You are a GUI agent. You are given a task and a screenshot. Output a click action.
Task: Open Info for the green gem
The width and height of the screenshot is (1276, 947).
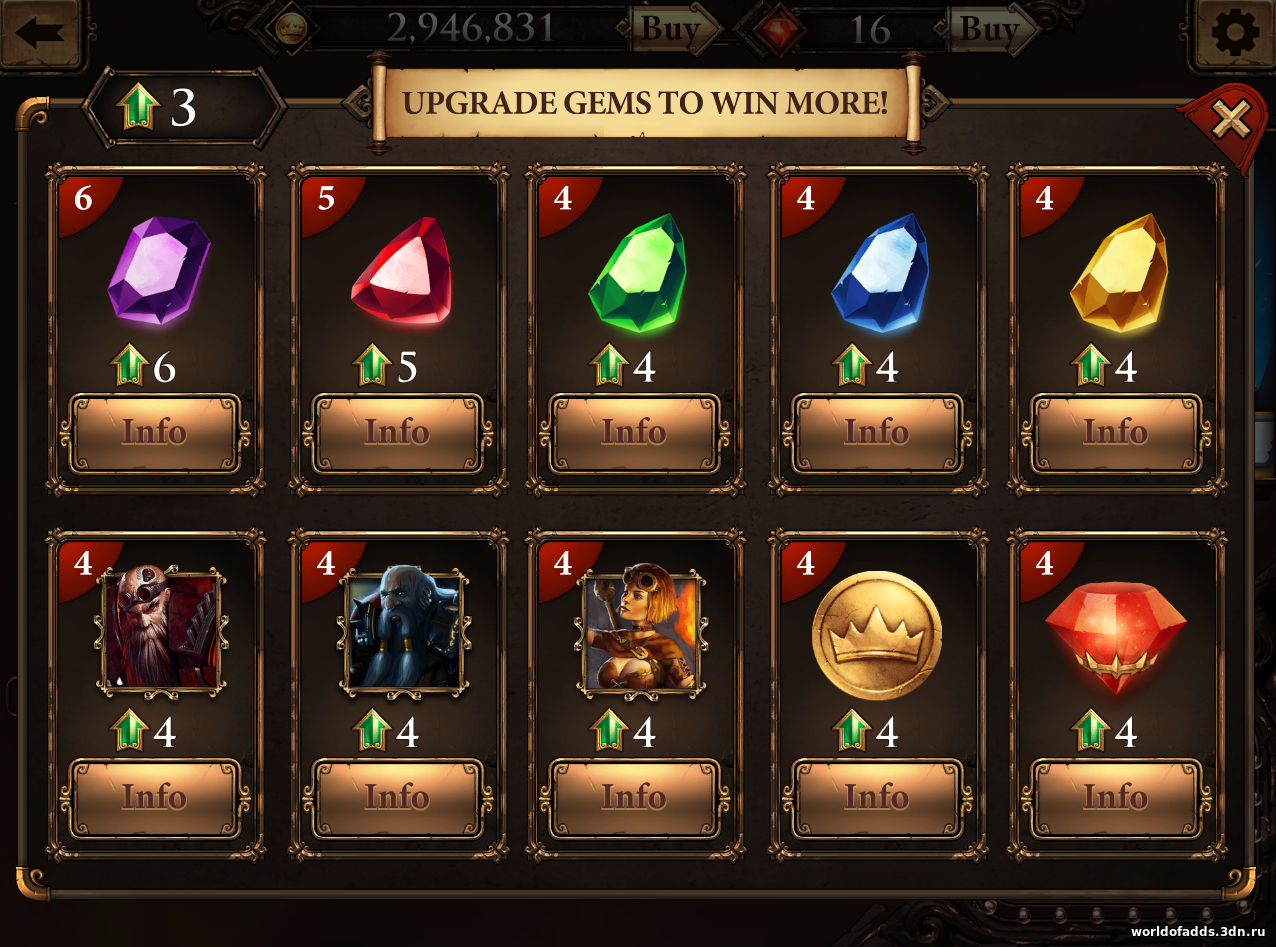coord(634,433)
